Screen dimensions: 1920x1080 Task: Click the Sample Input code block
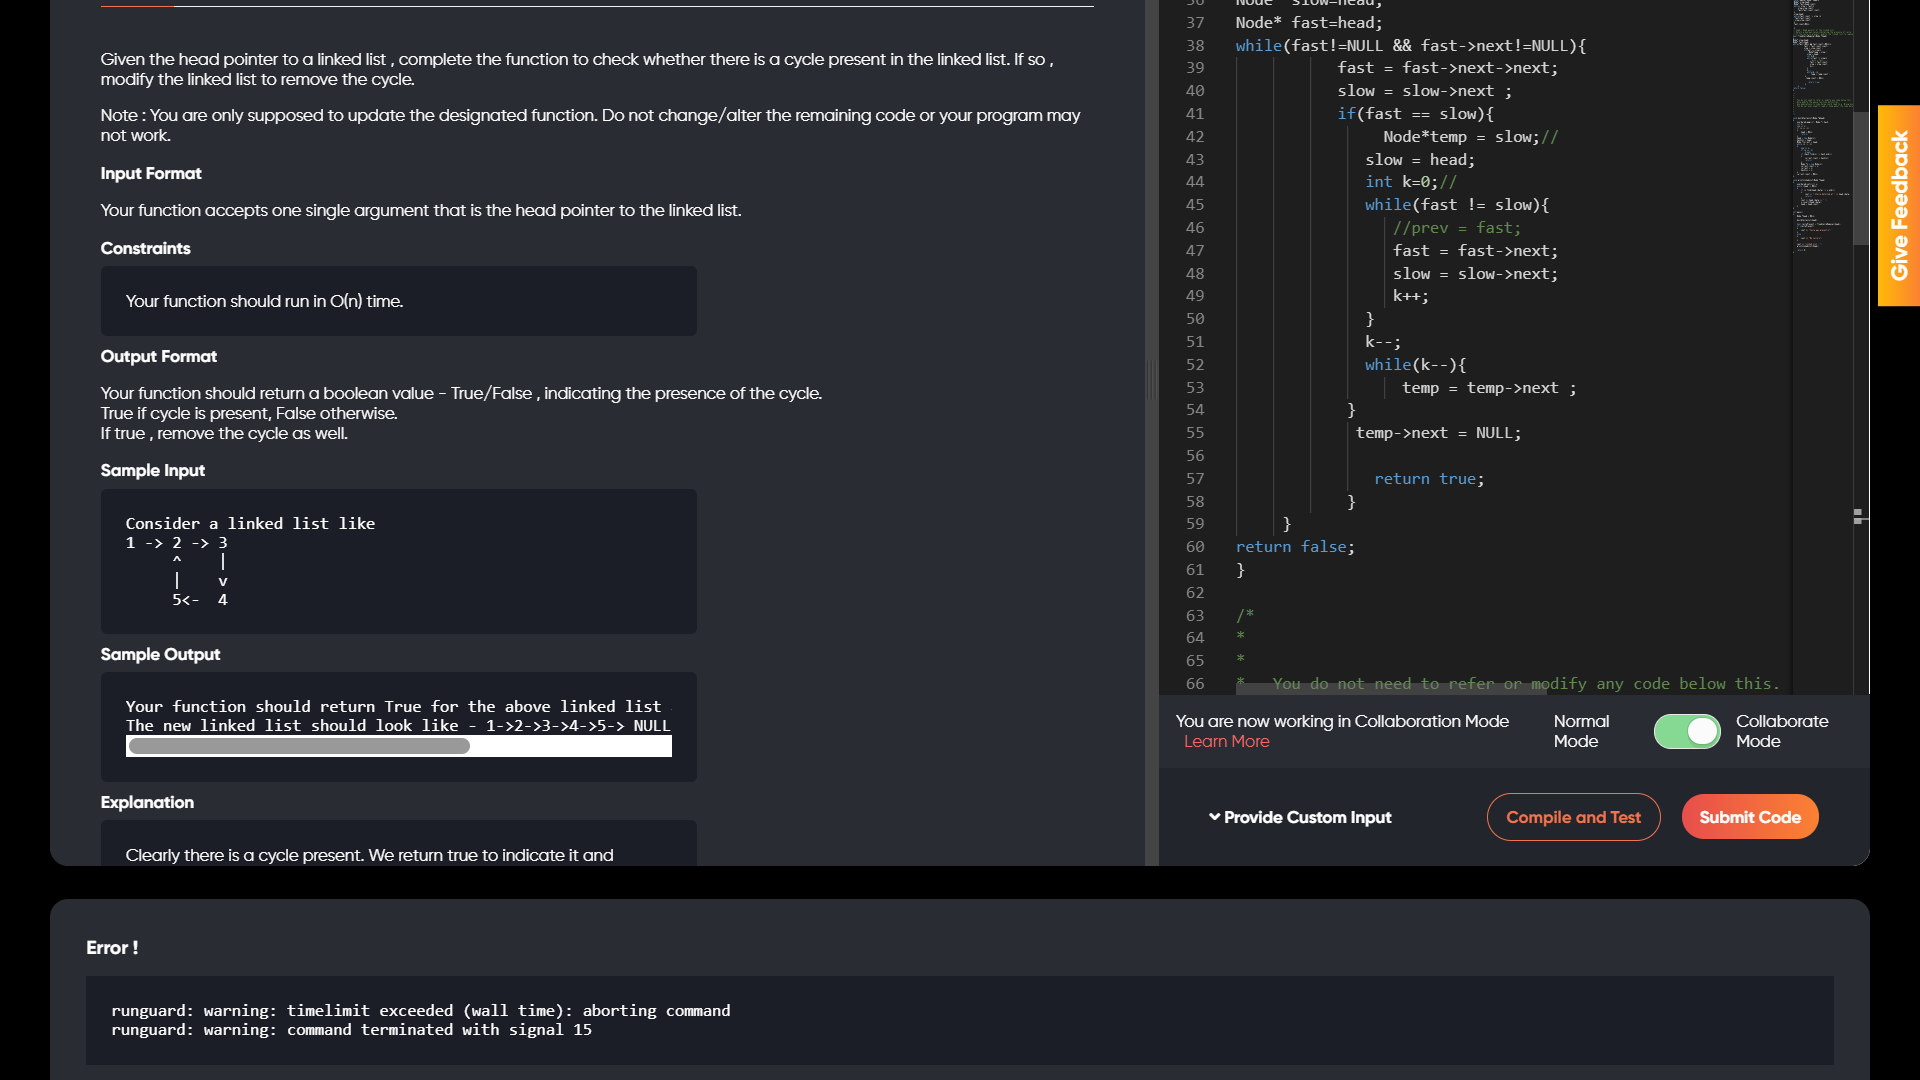click(x=398, y=561)
